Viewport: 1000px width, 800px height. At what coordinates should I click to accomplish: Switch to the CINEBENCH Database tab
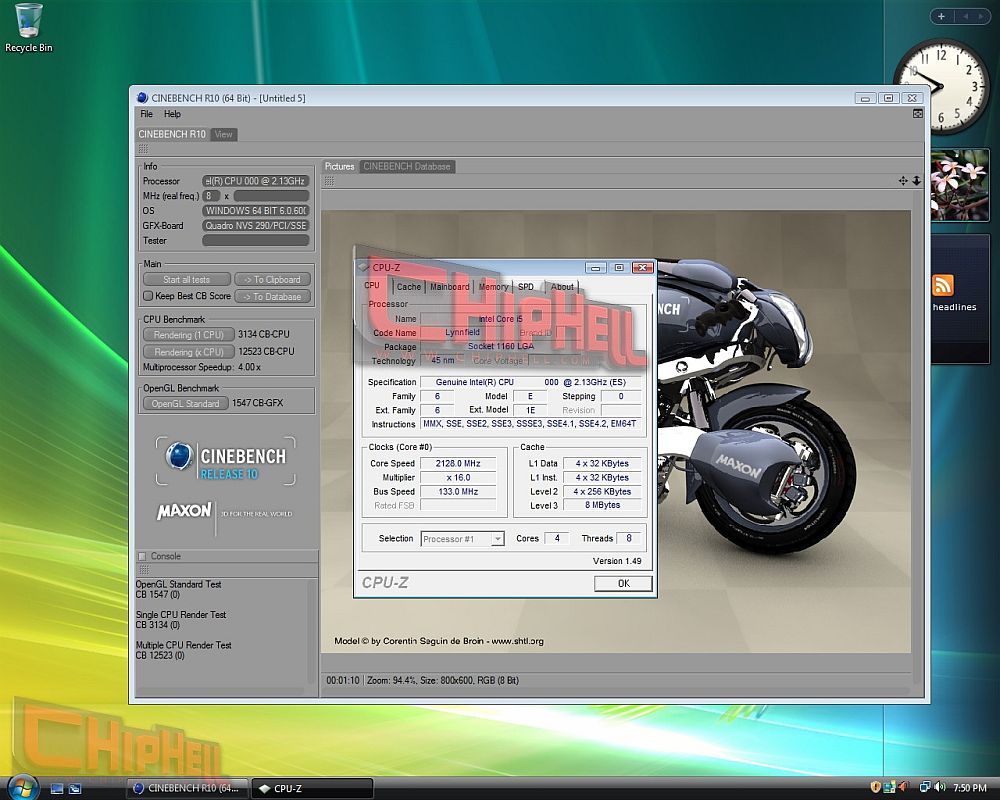[x=407, y=167]
